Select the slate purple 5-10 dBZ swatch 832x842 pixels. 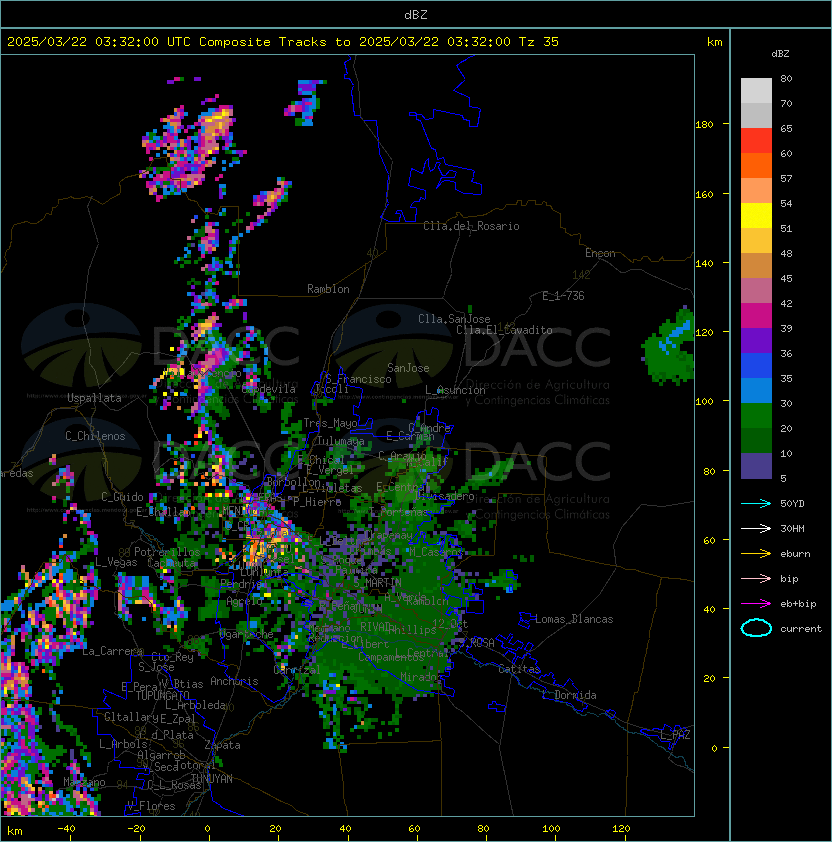(x=756, y=466)
